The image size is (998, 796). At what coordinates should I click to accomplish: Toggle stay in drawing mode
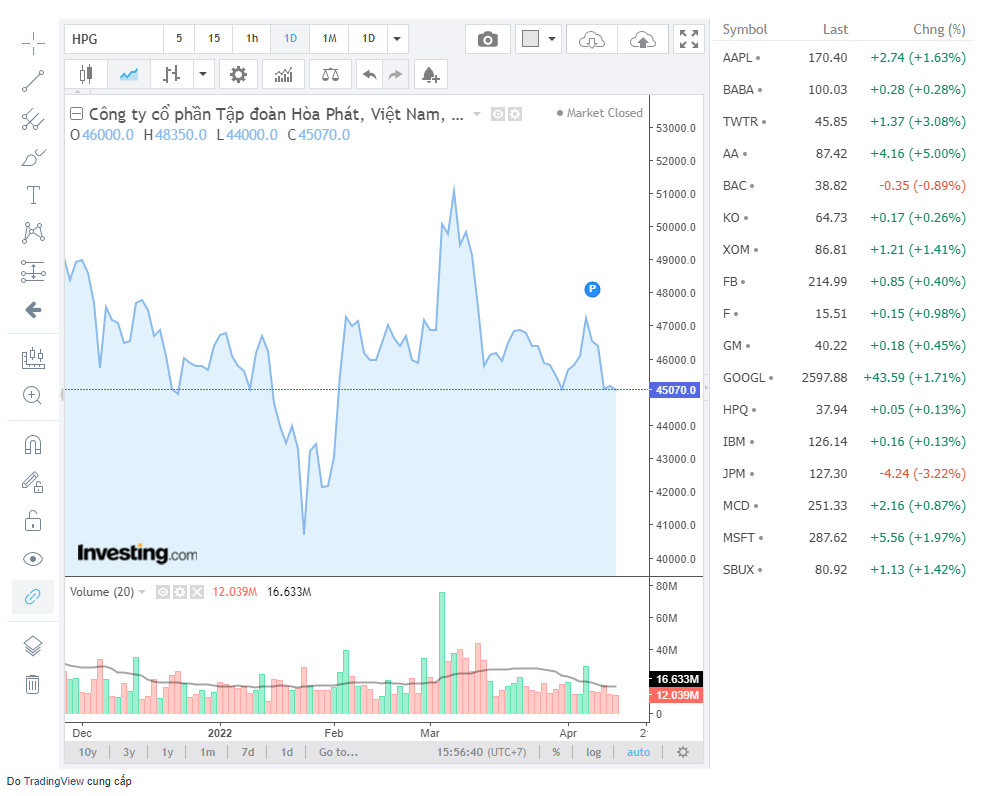tap(33, 482)
